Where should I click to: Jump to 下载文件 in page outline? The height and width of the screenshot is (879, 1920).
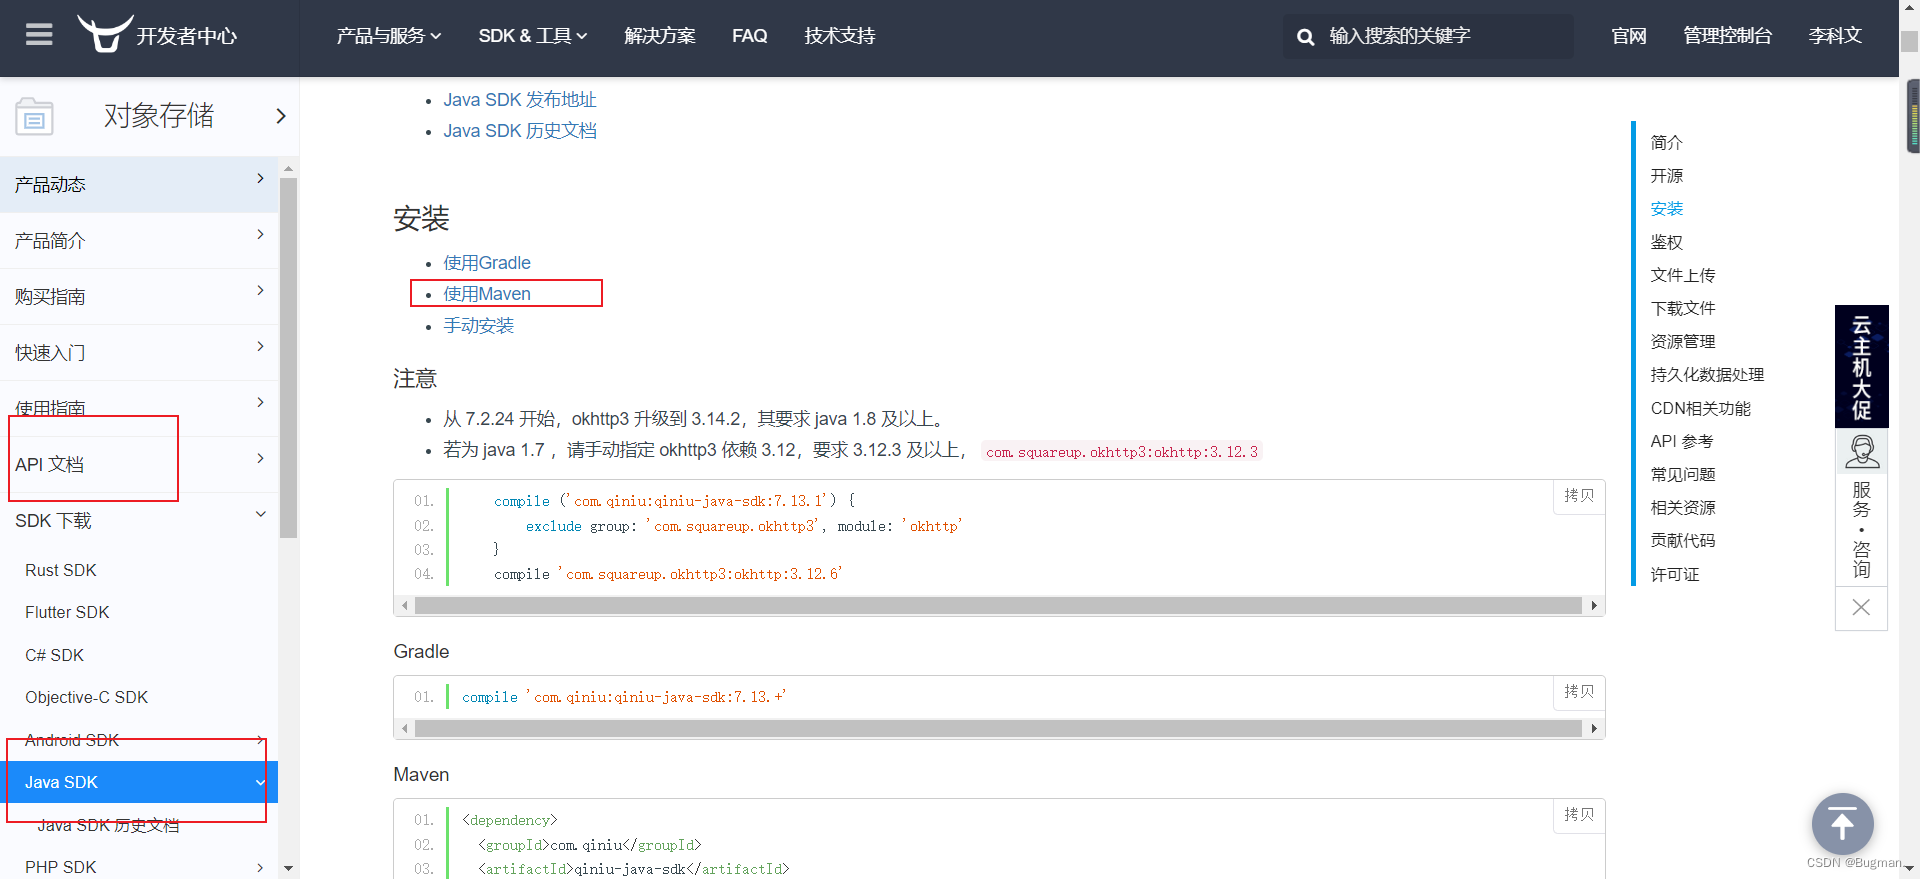(1683, 308)
